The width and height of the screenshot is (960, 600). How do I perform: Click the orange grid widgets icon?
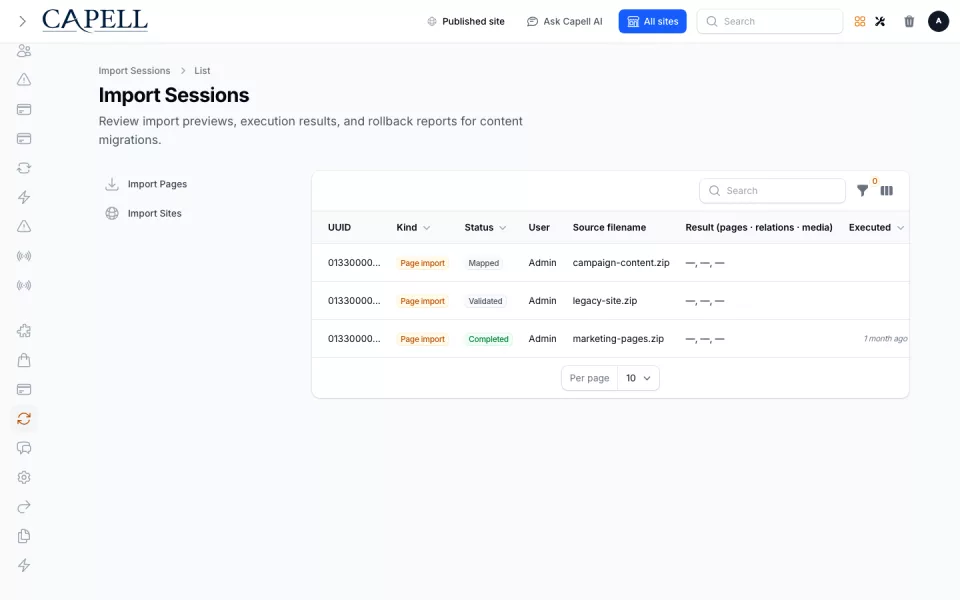[860, 21]
